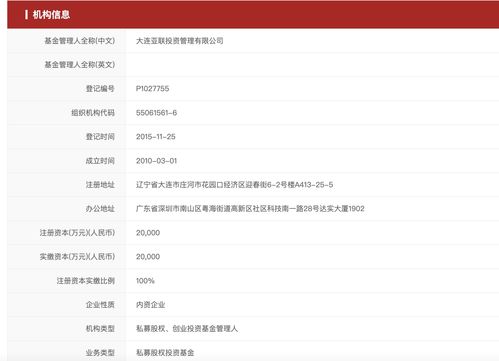Viewport: 499px width, 361px height.
Task: Click the 注册地址 label
Action: pos(100,185)
